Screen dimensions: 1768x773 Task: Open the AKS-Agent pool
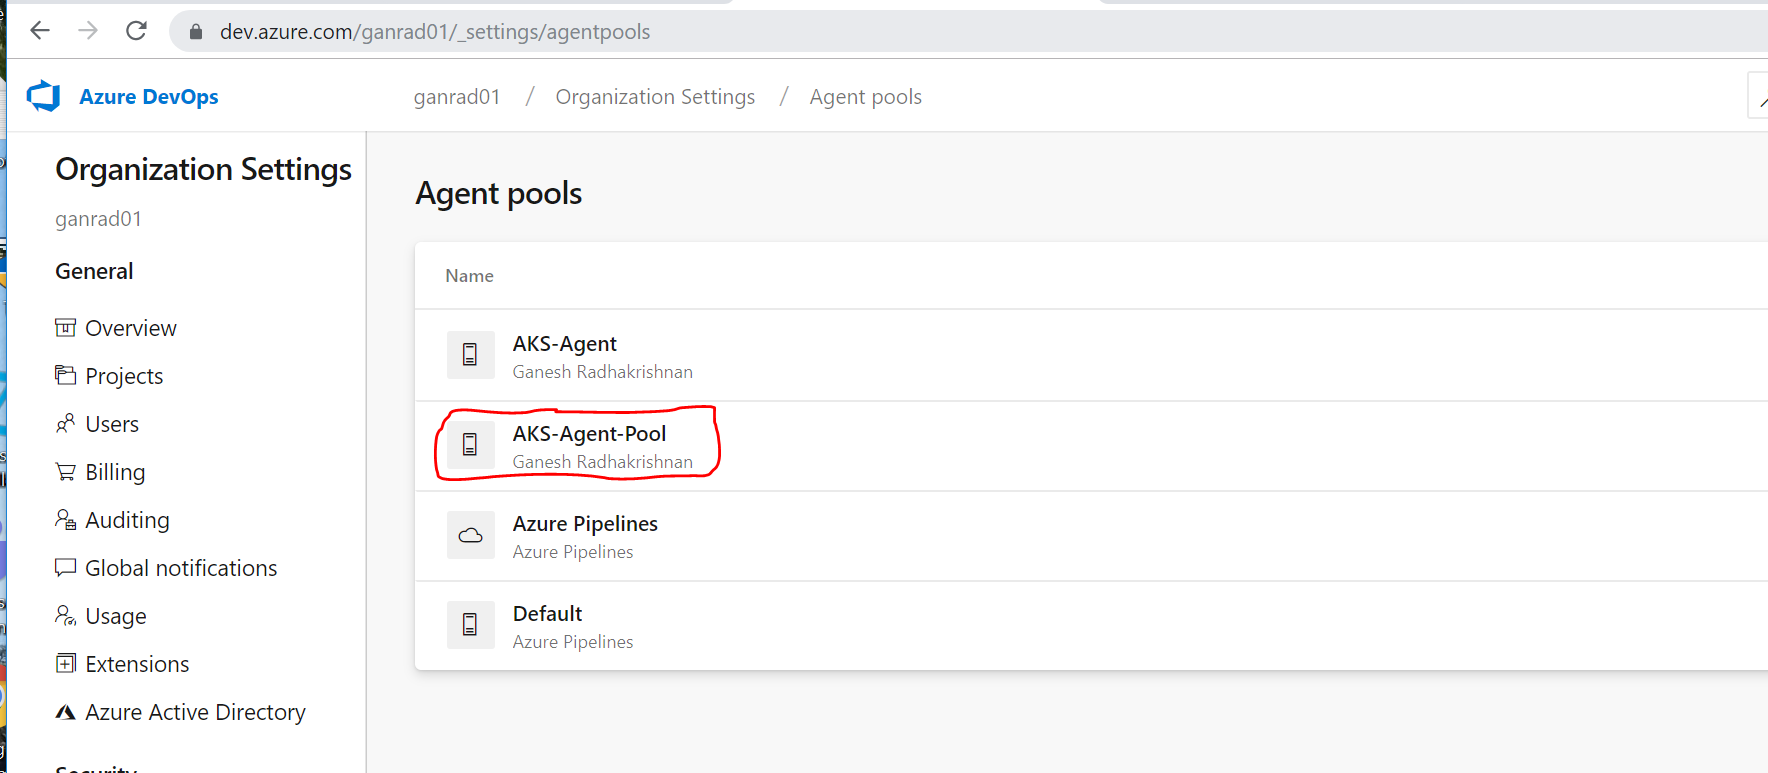point(565,344)
